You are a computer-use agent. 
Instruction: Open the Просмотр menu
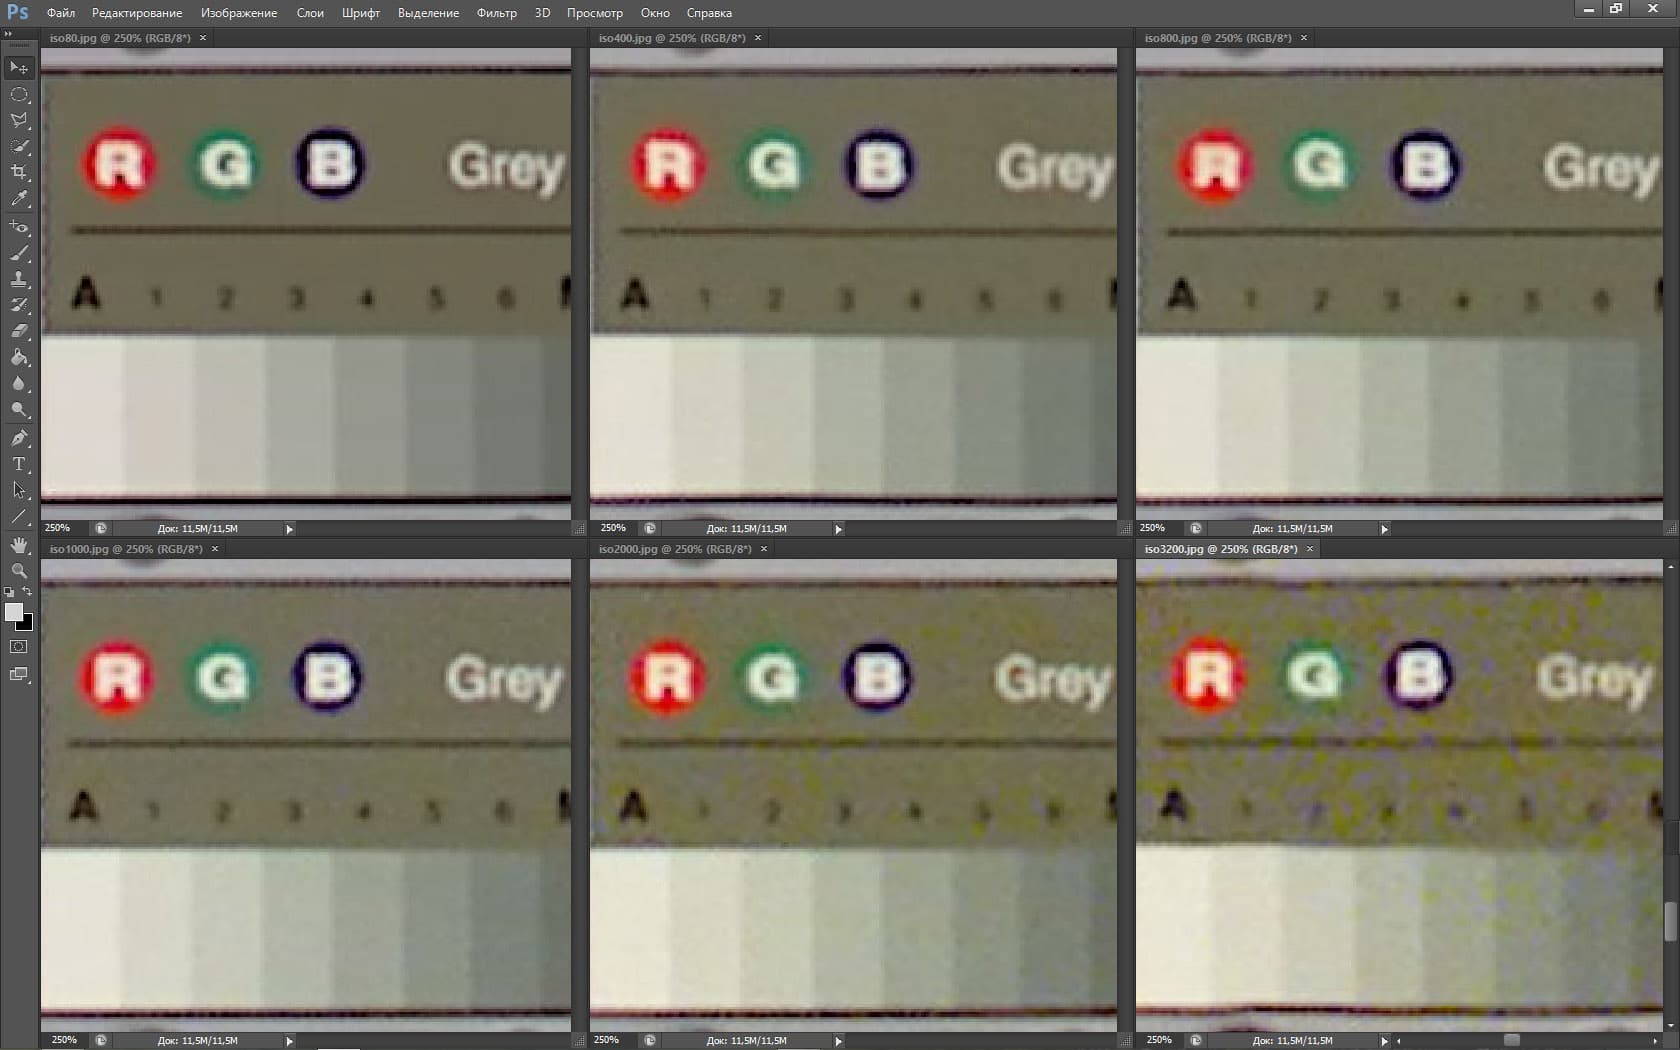click(x=595, y=13)
